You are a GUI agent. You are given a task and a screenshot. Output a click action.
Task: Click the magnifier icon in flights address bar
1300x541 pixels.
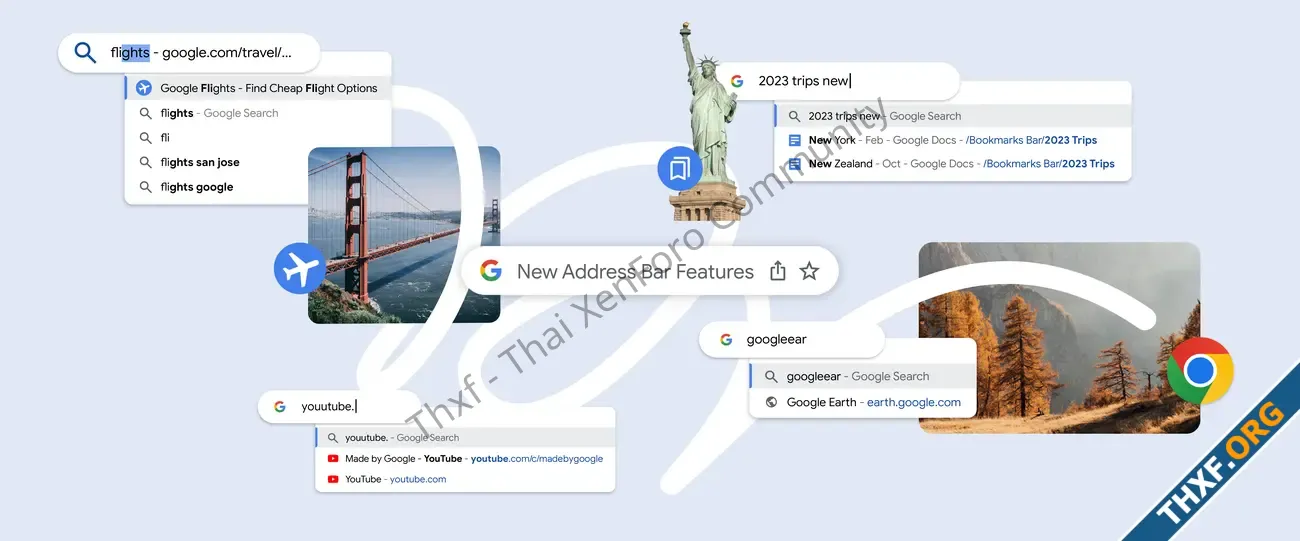pos(86,53)
